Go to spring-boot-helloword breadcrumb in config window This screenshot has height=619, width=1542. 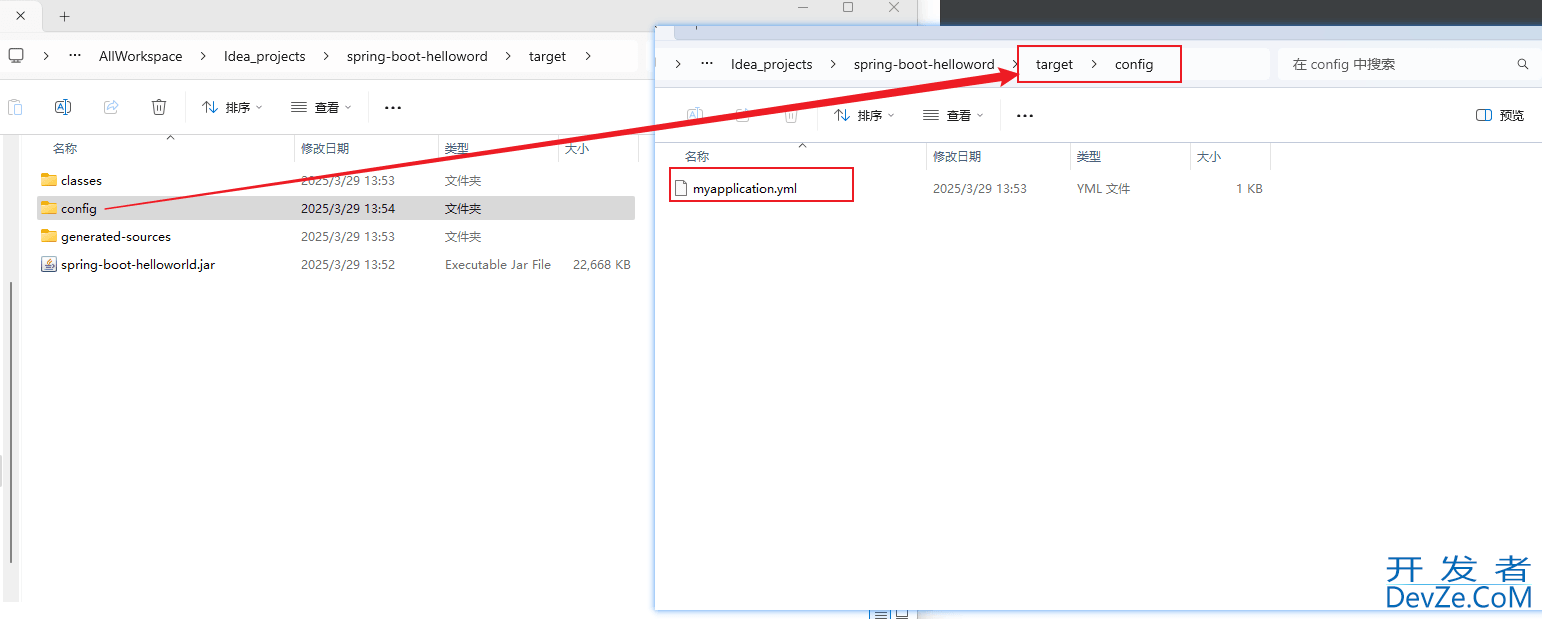924,64
